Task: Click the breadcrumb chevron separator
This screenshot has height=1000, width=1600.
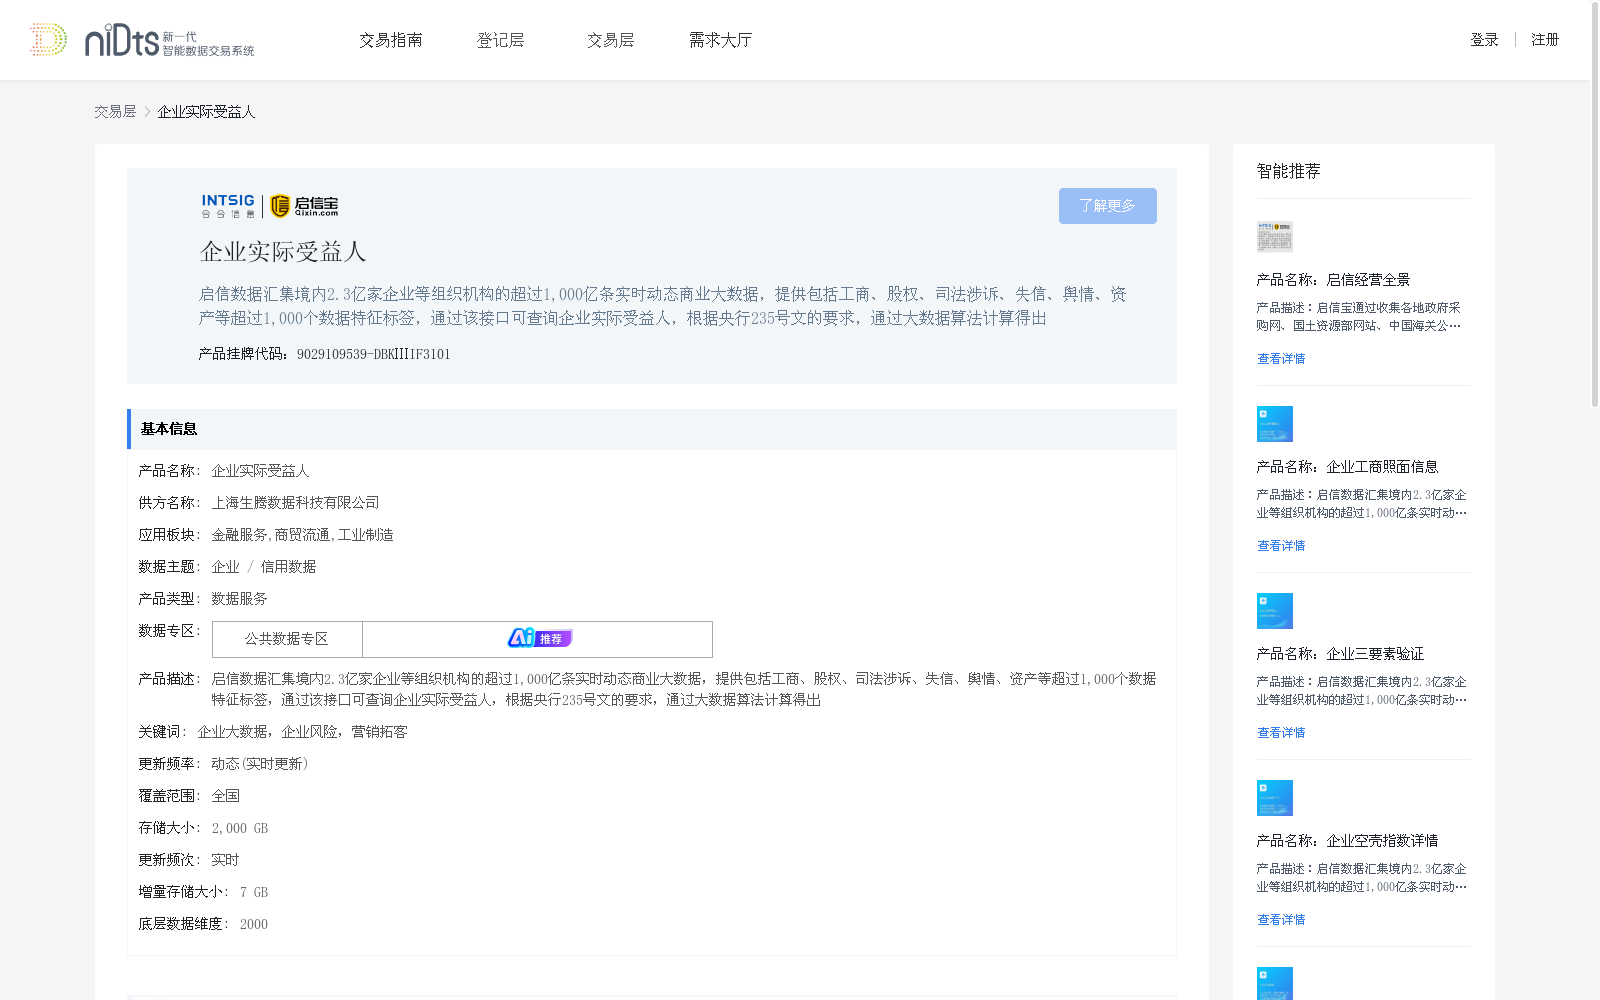Action: tap(147, 112)
